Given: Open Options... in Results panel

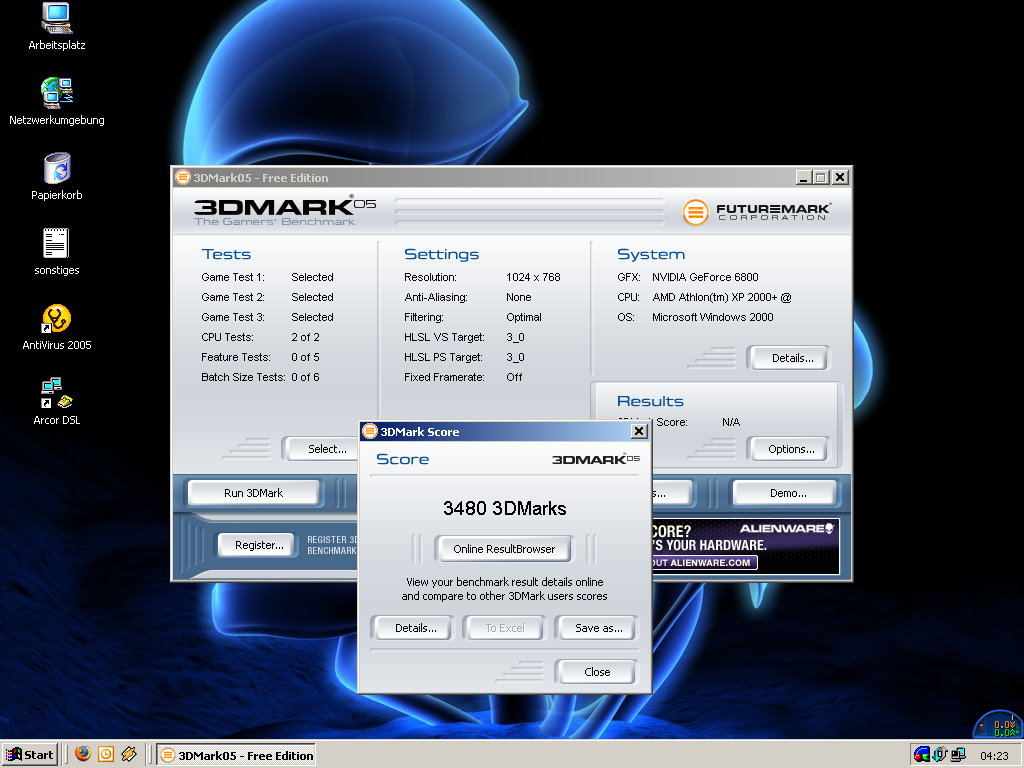Looking at the screenshot, I should pos(789,449).
